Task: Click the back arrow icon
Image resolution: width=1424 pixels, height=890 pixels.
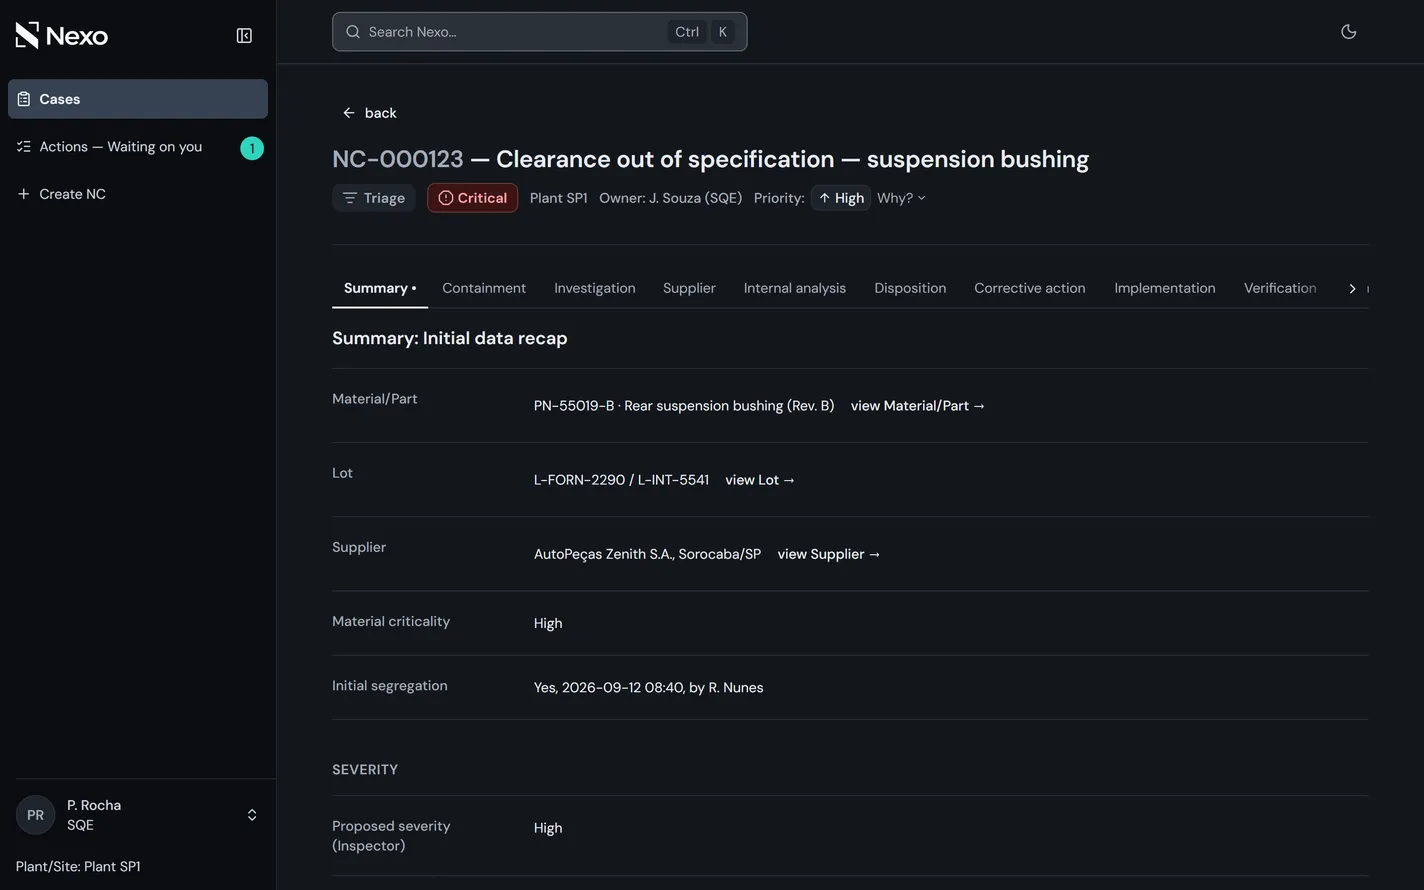Action: click(349, 113)
